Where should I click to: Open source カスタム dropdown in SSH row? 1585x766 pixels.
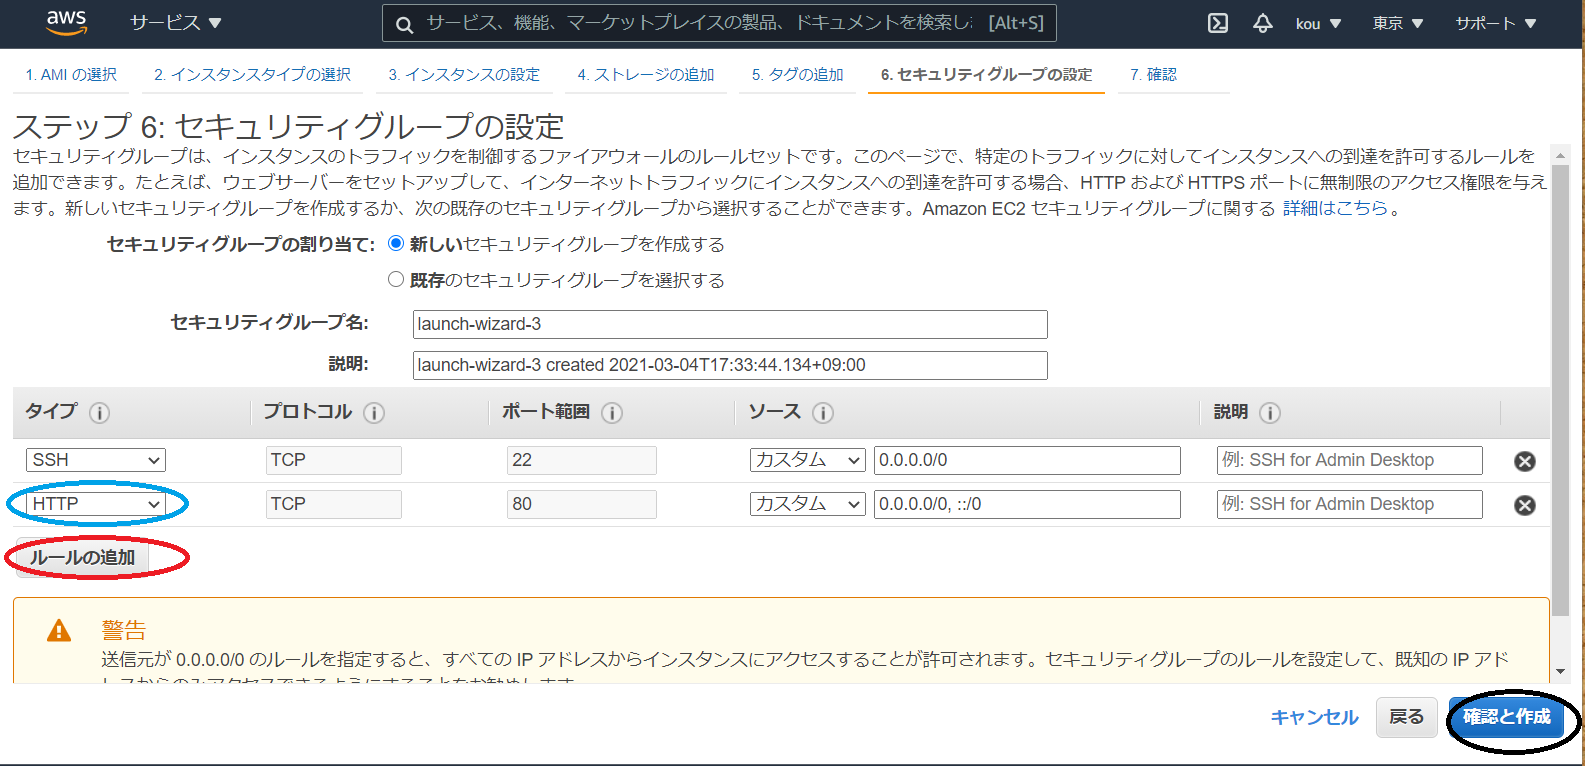(x=808, y=460)
